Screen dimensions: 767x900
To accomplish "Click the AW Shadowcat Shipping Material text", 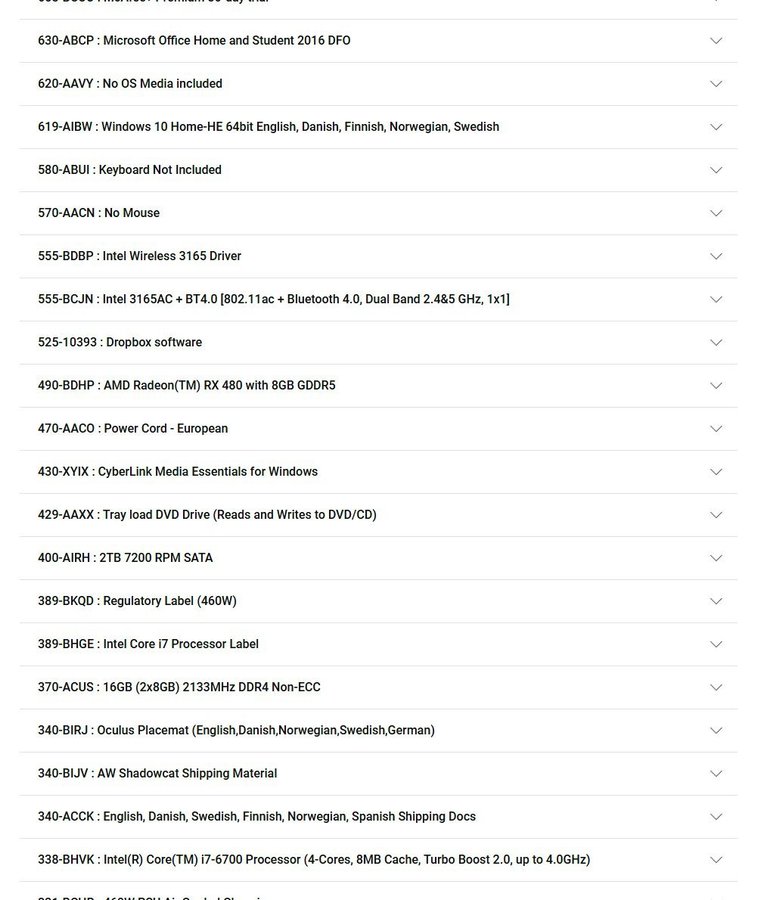I will coord(158,773).
